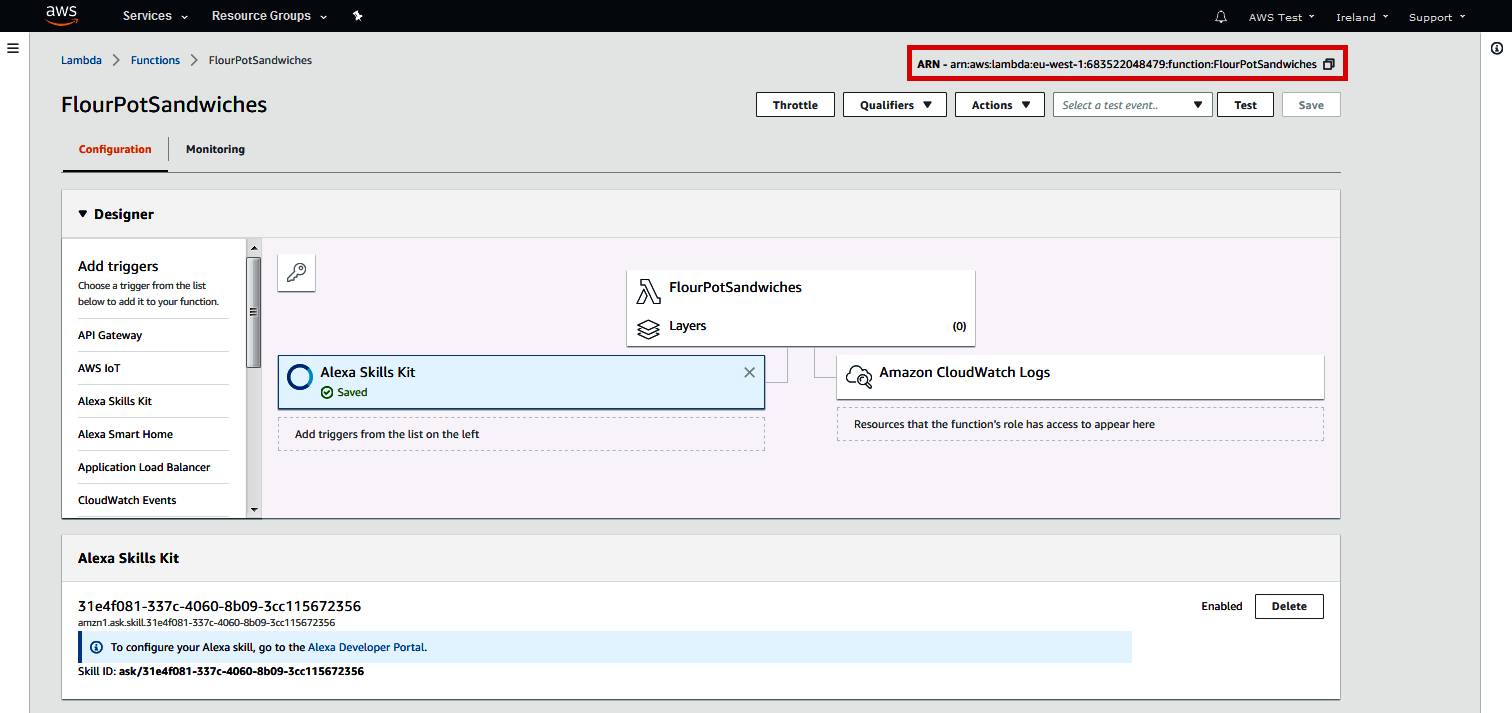
Task: Open the notifications bell
Action: [x=1220, y=17]
